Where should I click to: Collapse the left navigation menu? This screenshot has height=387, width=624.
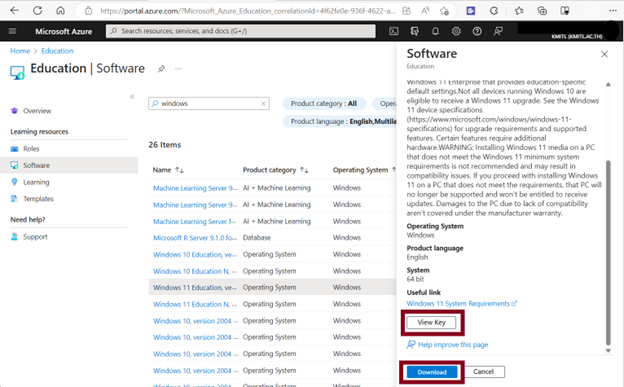[132, 96]
